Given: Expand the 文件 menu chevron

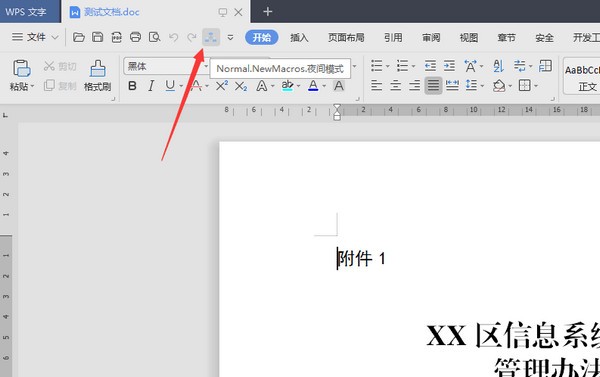Looking at the screenshot, I should click(x=55, y=38).
